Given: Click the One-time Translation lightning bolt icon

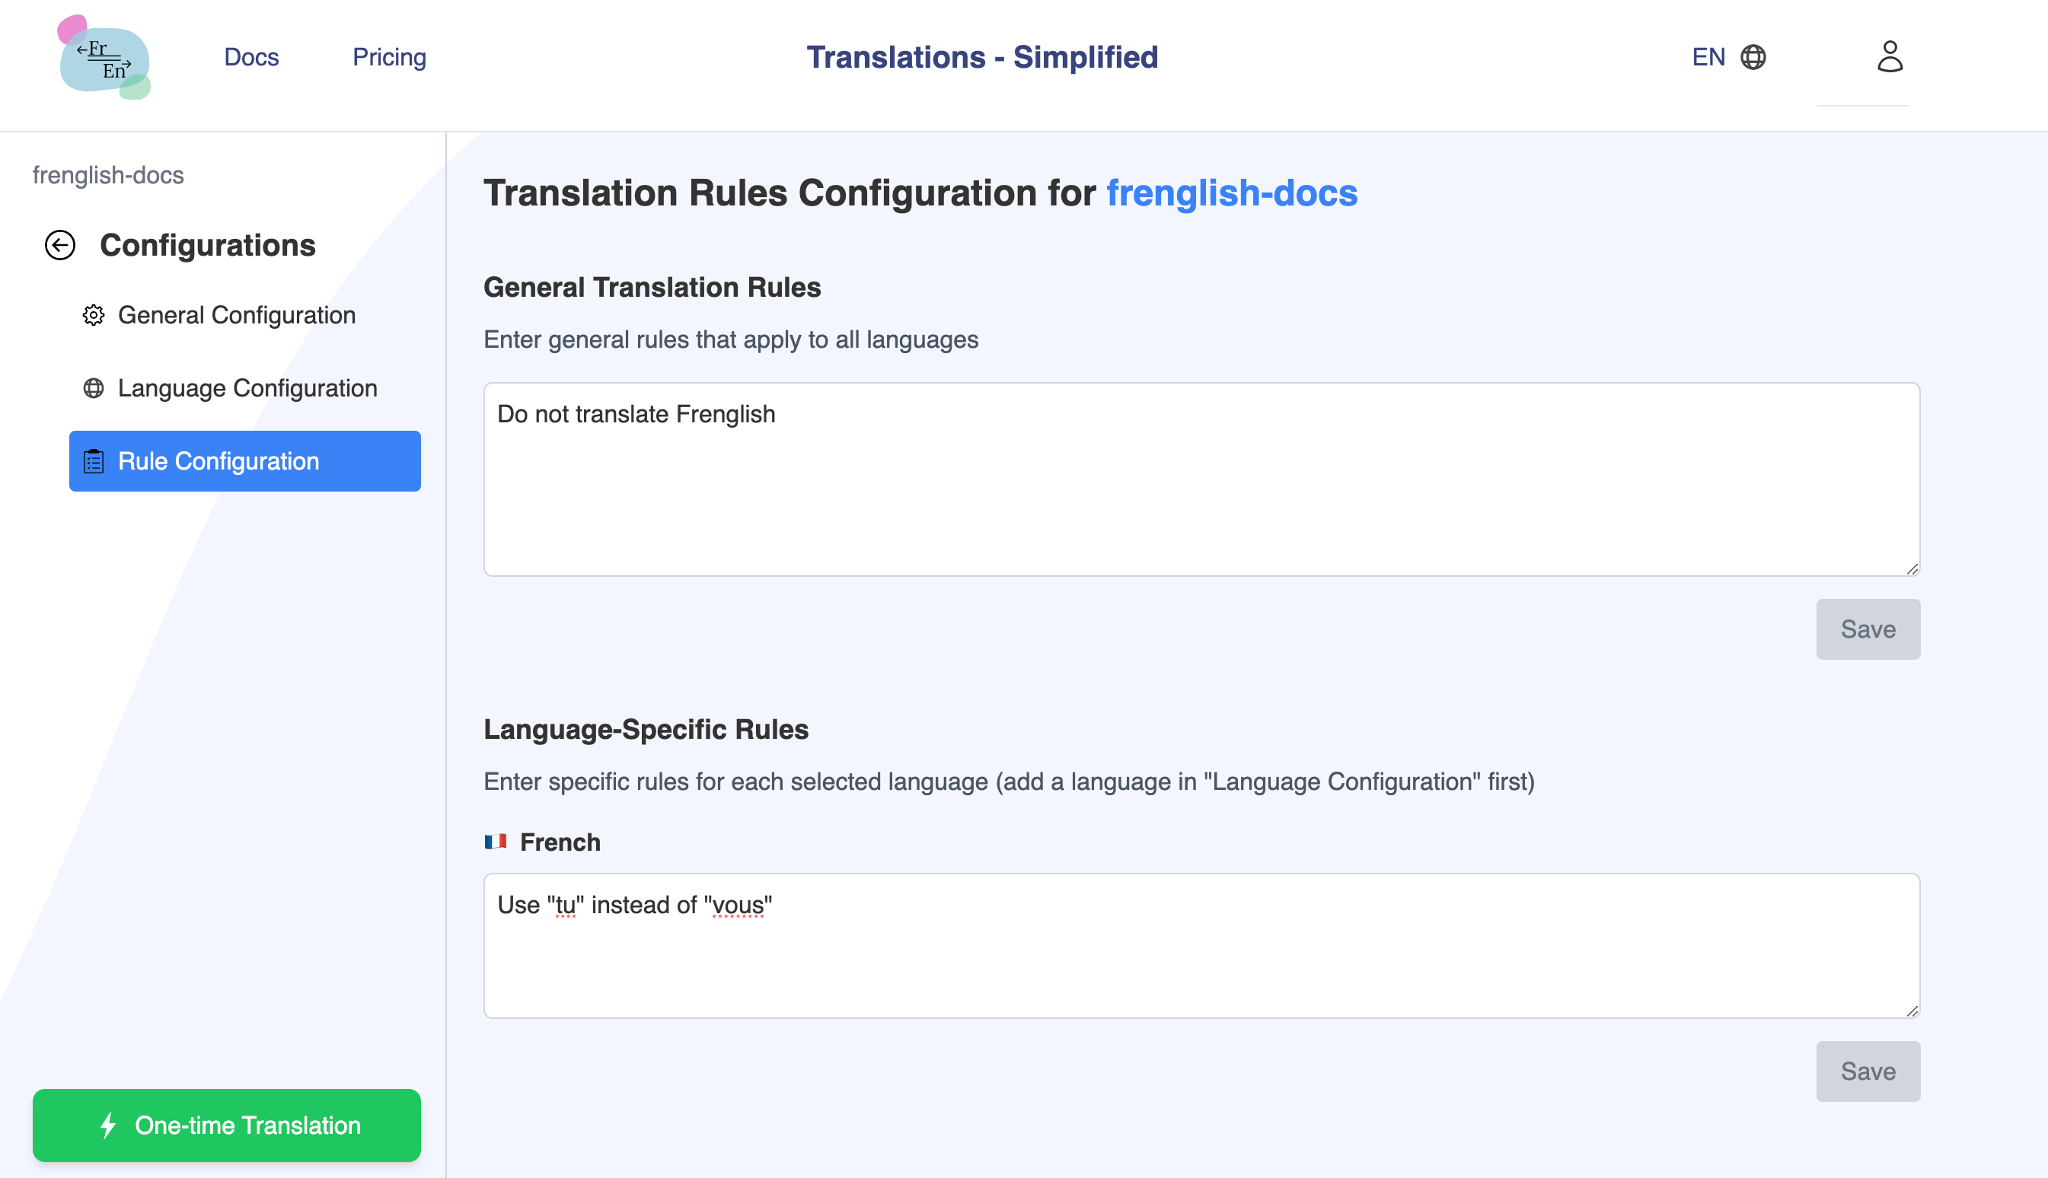Looking at the screenshot, I should pos(110,1126).
